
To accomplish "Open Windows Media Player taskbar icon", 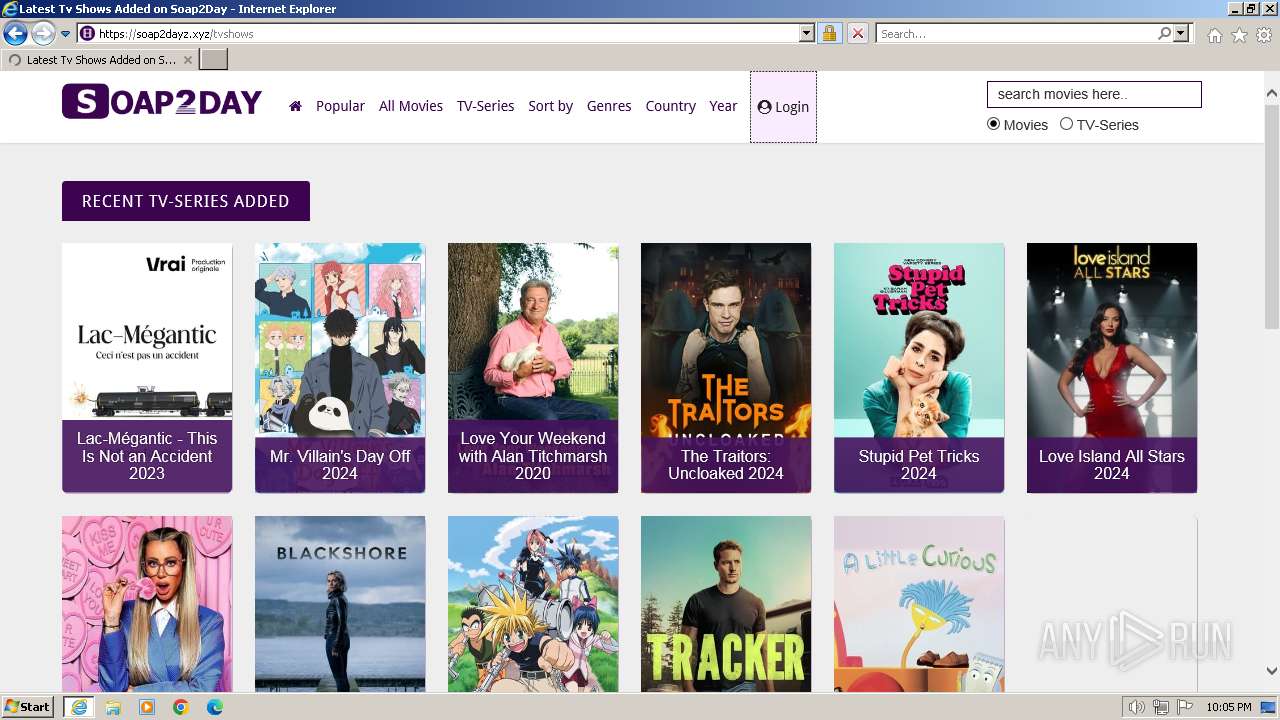I will (x=147, y=707).
